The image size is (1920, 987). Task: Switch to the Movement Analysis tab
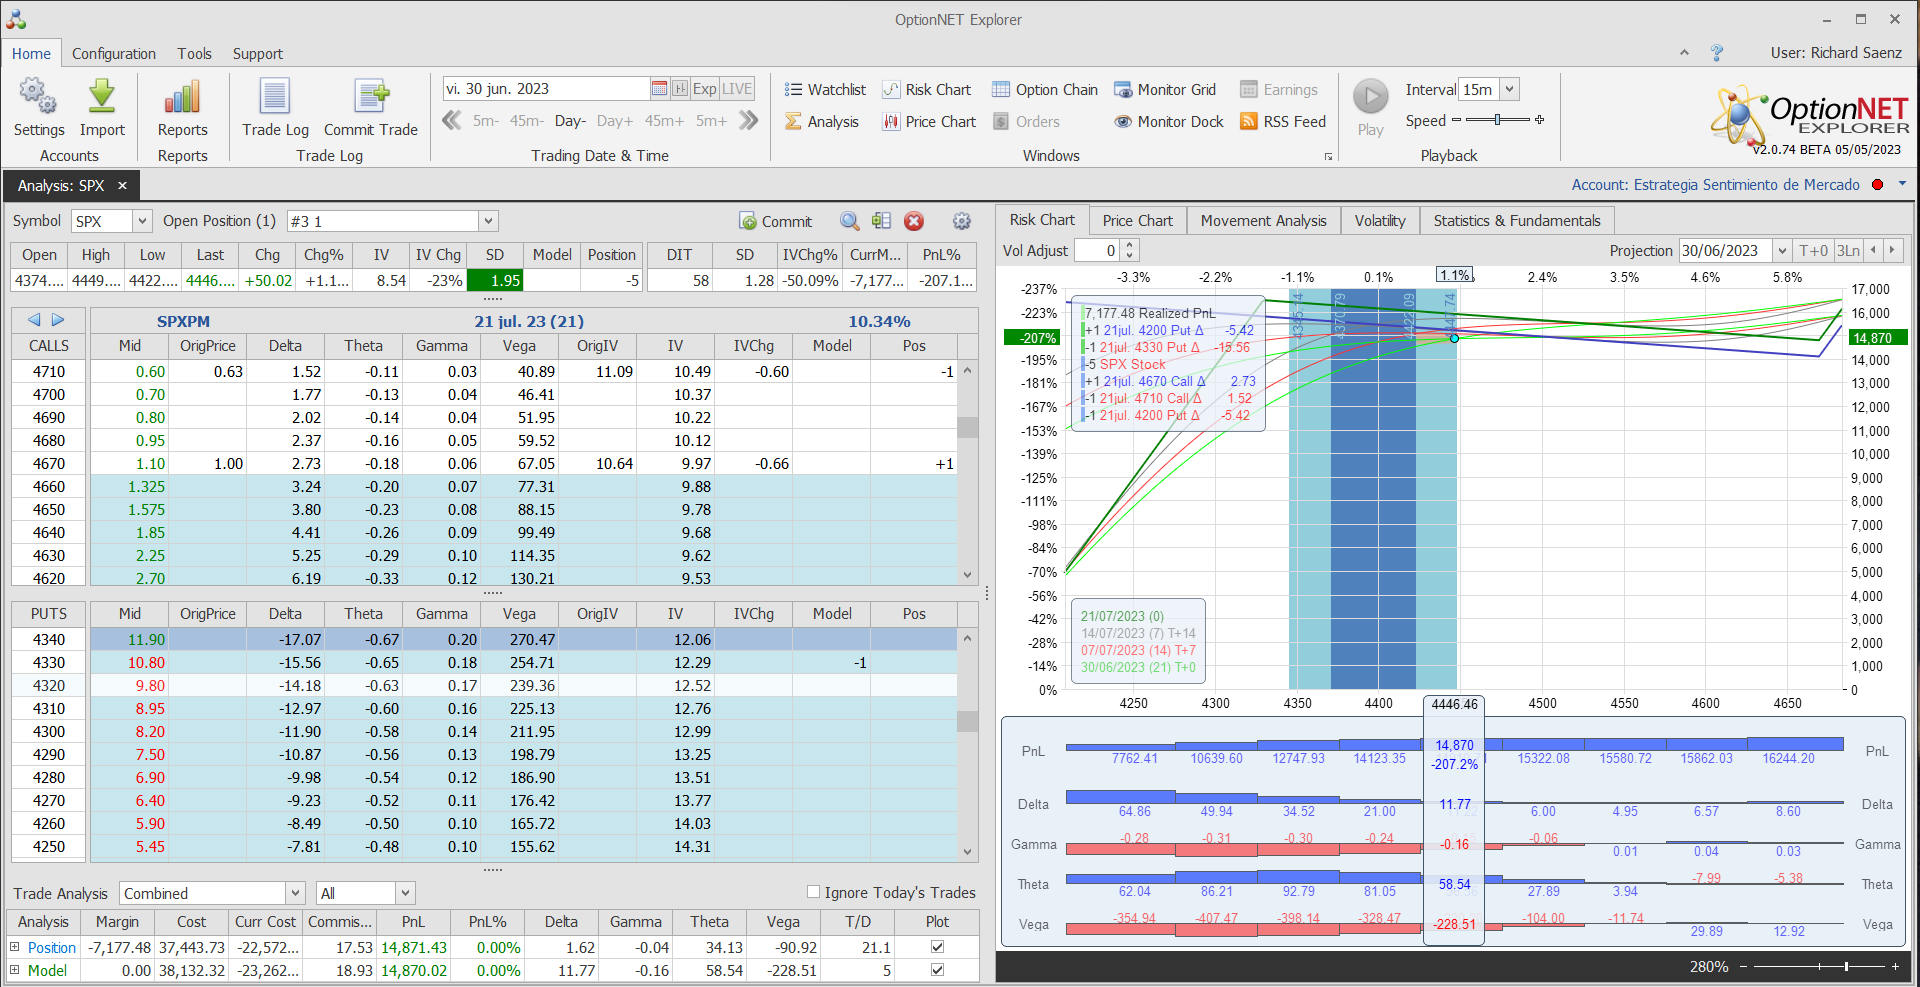(x=1263, y=221)
